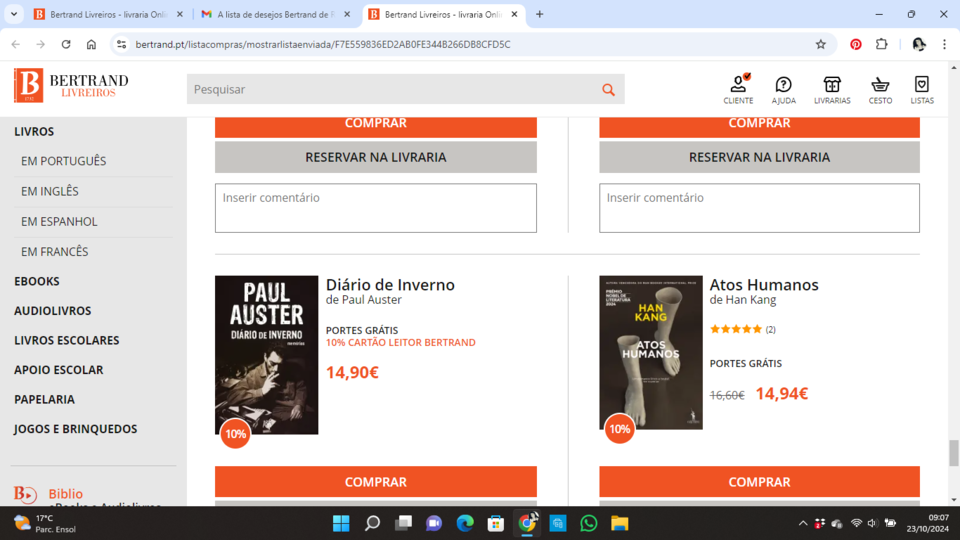
Task: Open the Listas wishlist icon
Action: pyautogui.click(x=922, y=88)
